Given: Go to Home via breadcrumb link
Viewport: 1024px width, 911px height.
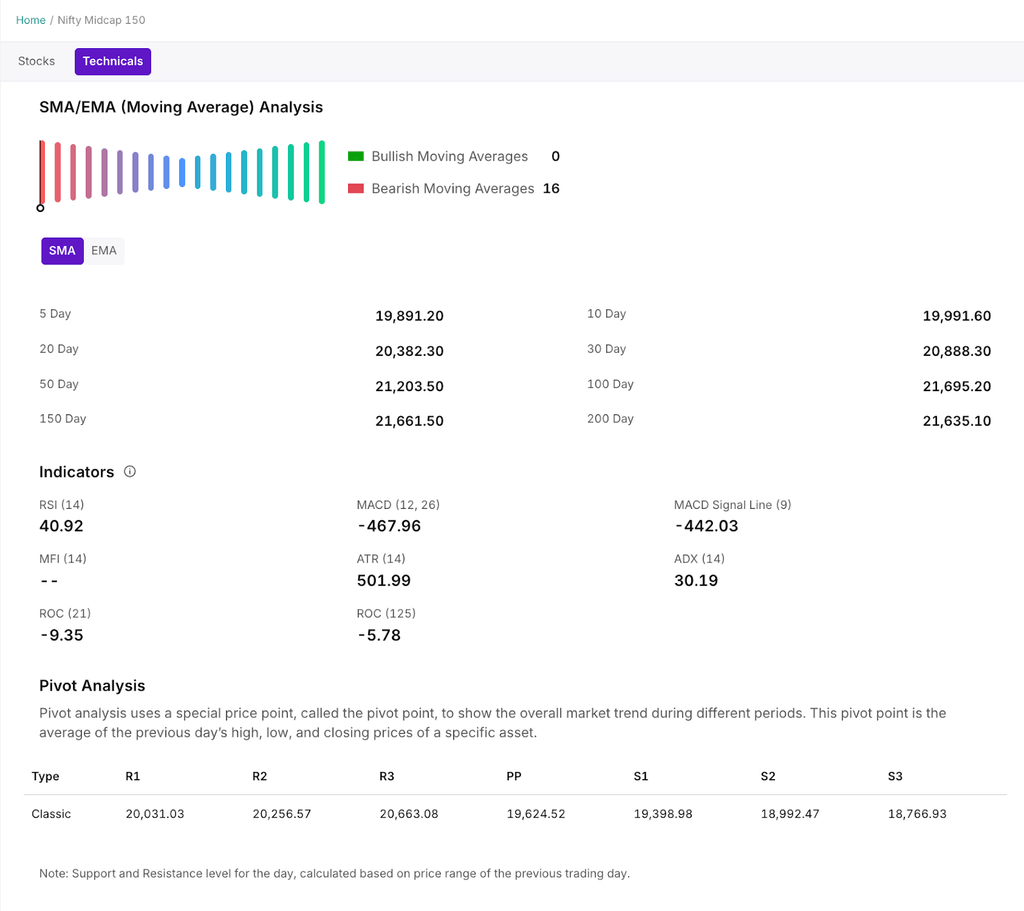Looking at the screenshot, I should 31,20.
